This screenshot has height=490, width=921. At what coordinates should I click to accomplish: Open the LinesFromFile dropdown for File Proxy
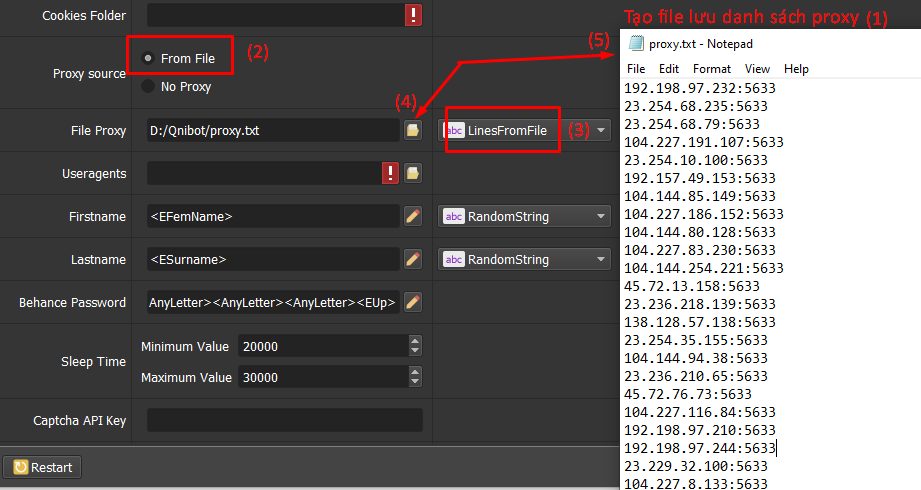click(600, 130)
